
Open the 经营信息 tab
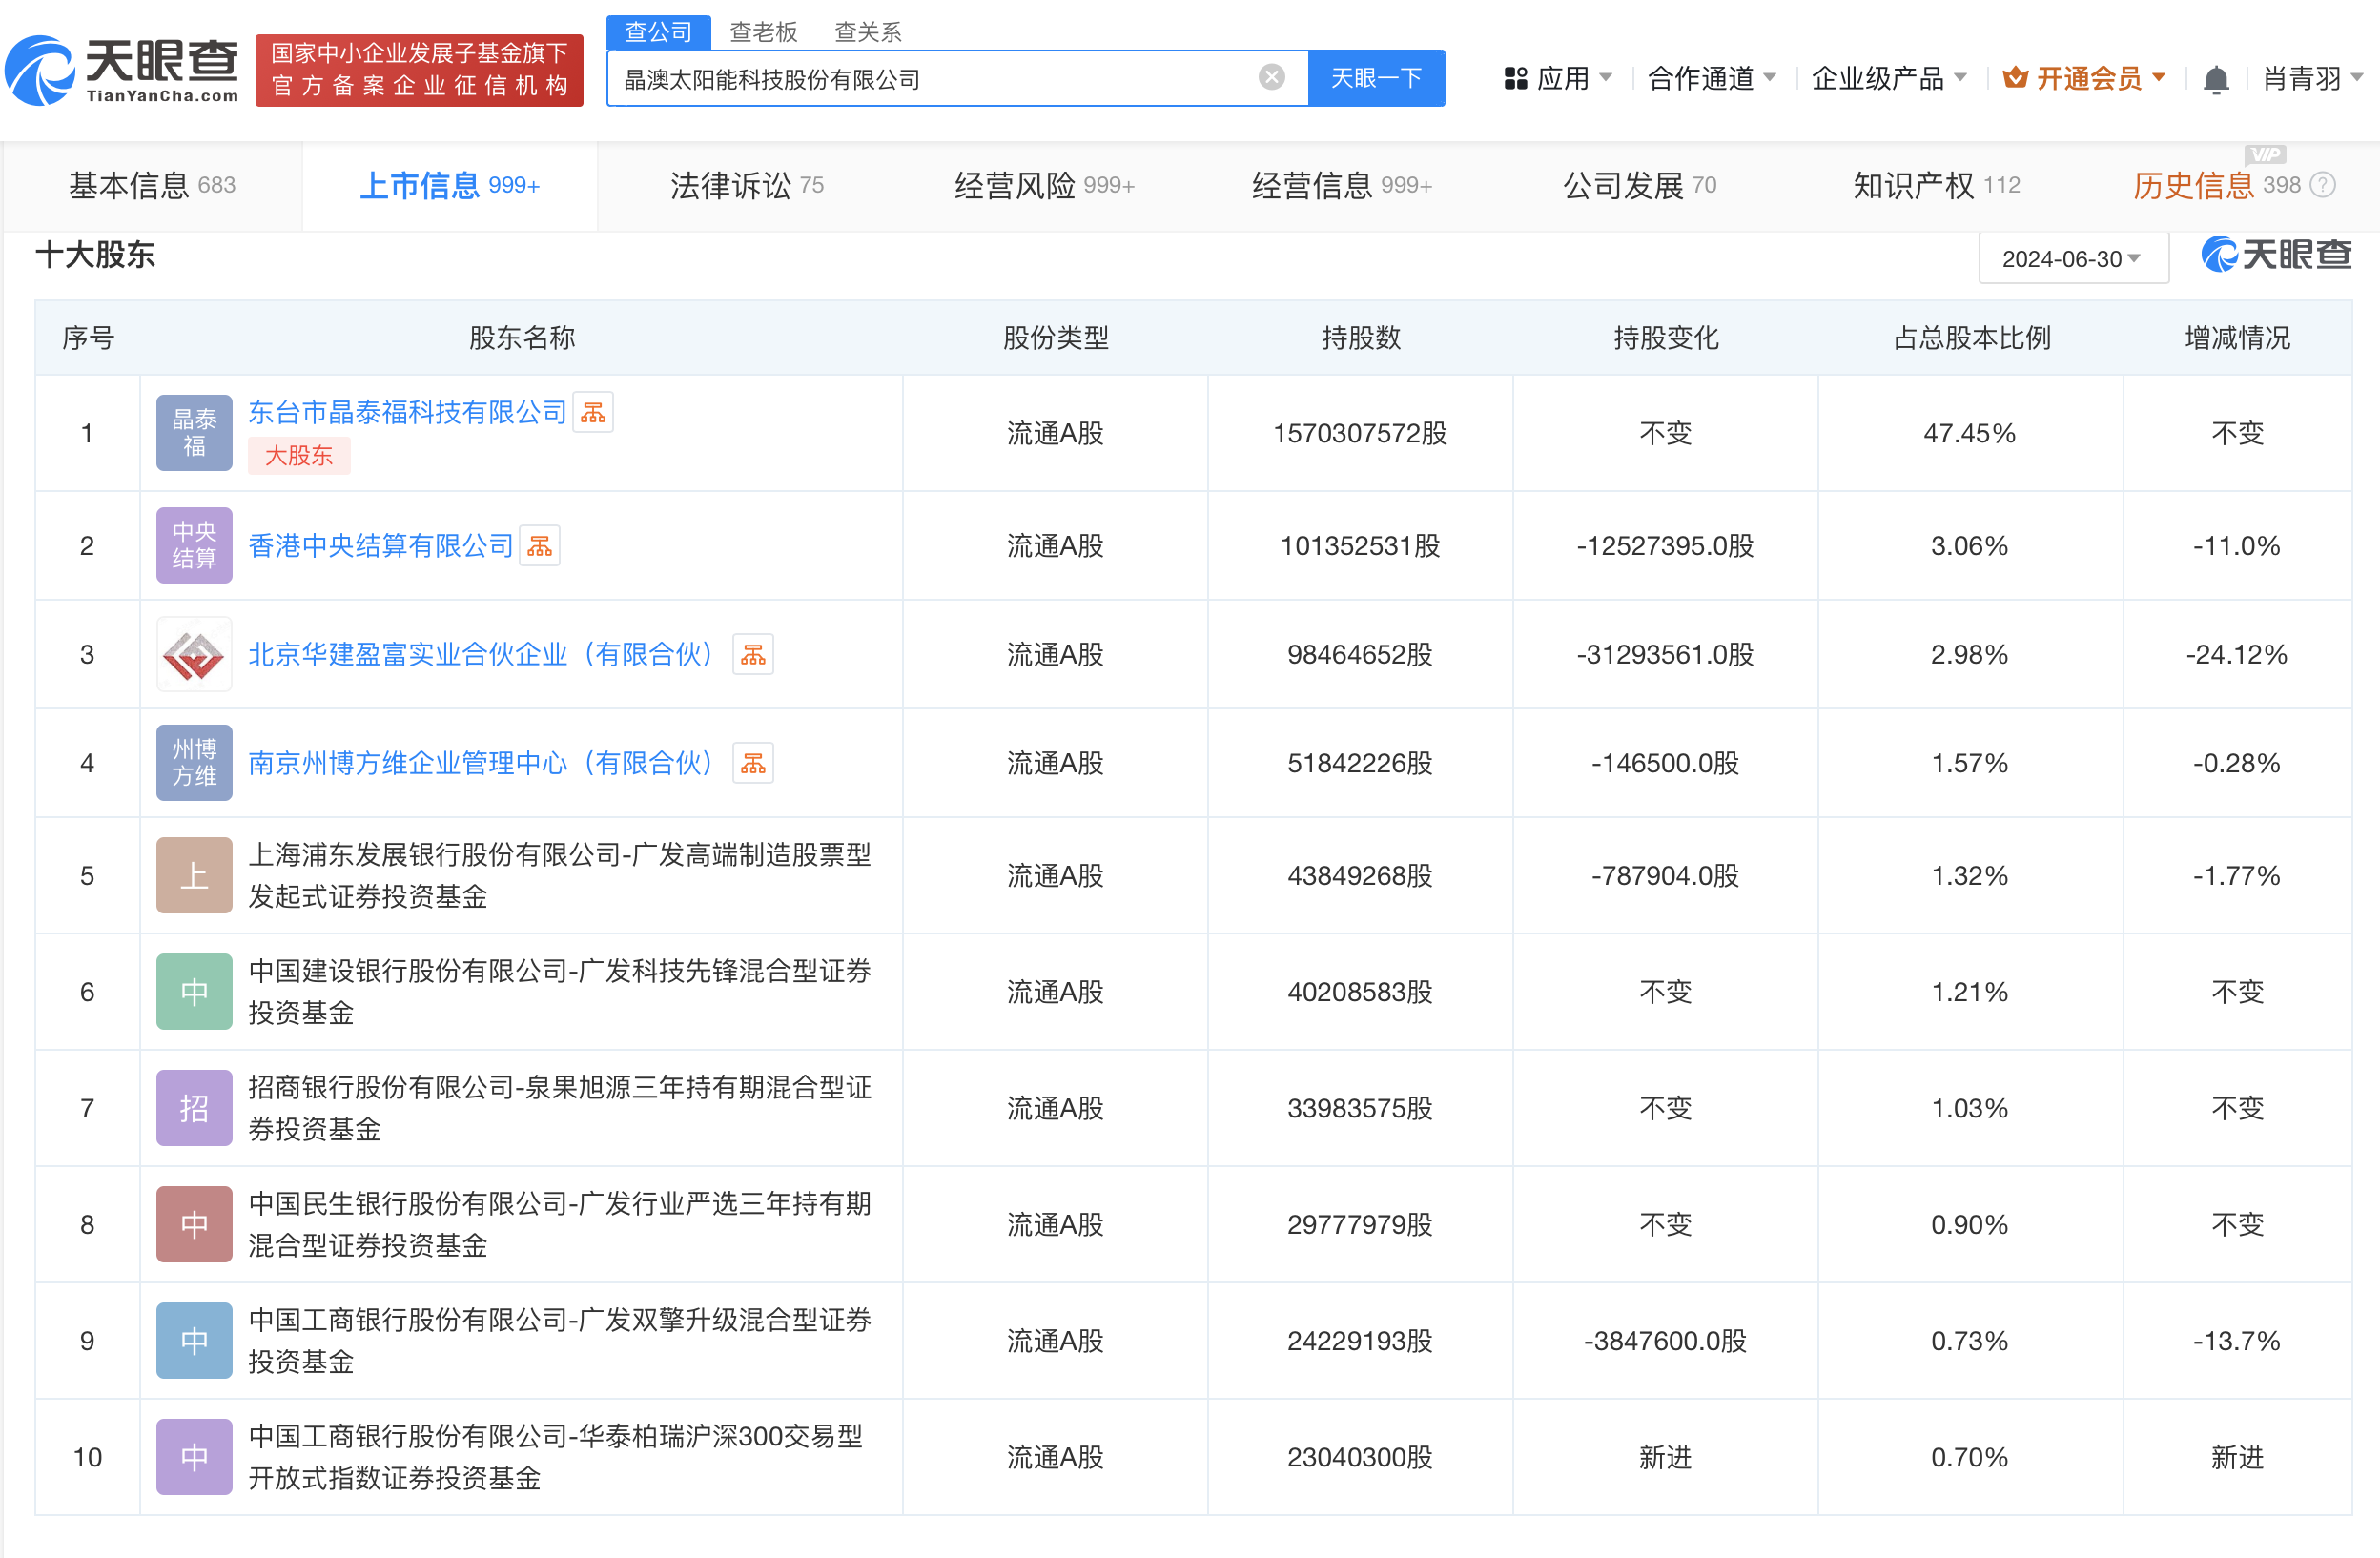[1341, 186]
